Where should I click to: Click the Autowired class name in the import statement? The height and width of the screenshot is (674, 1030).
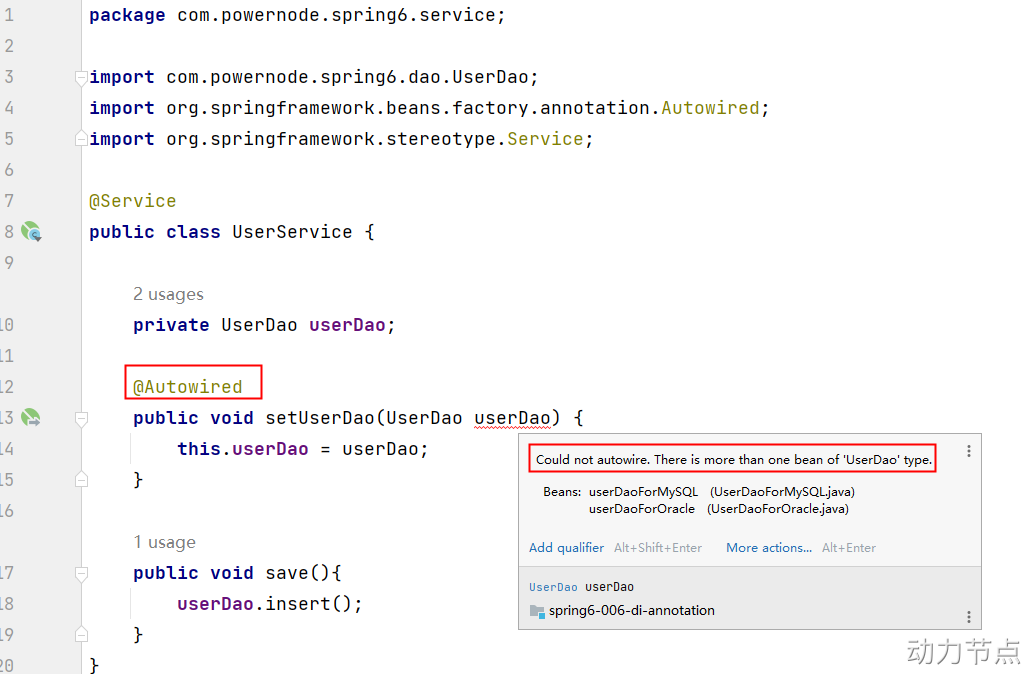(710, 108)
